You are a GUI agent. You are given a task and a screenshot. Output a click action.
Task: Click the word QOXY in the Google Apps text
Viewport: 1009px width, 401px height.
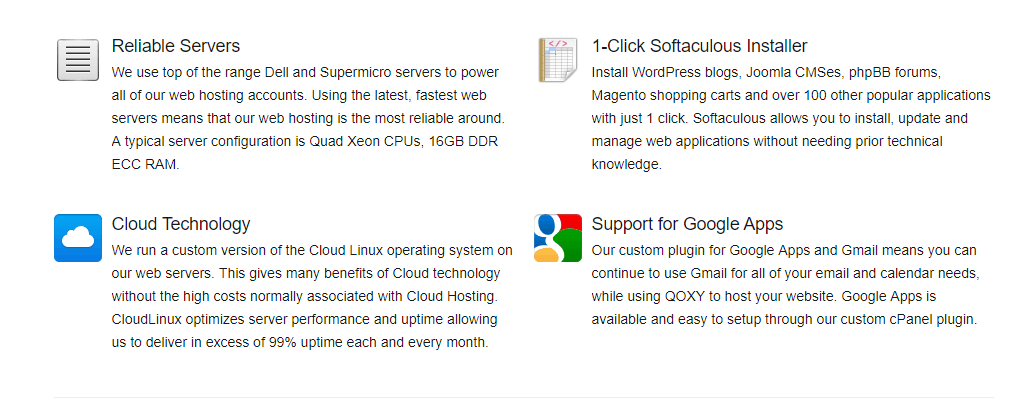682,297
